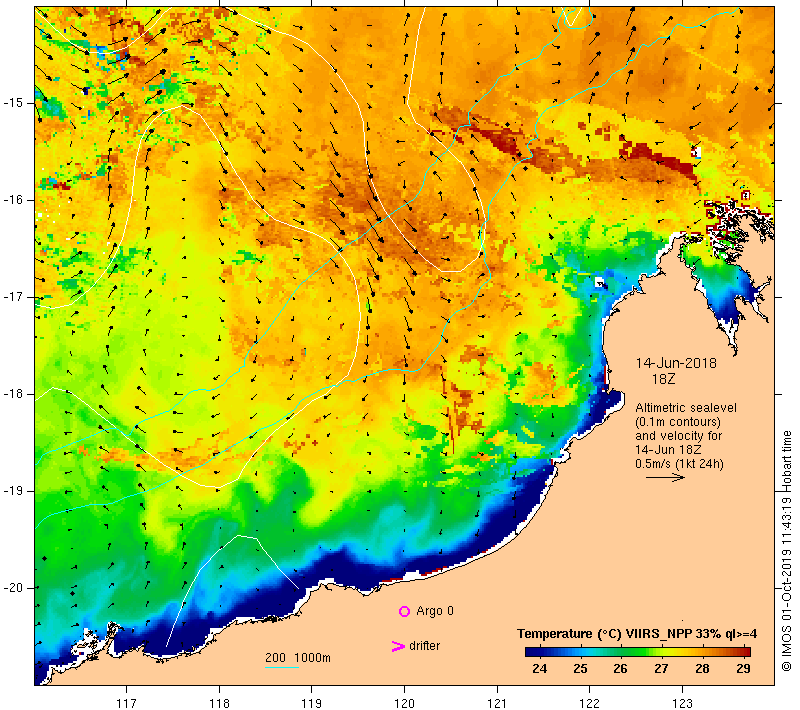This screenshot has width=800, height=710.
Task: Click colorbar tick label 28
Action: [702, 668]
